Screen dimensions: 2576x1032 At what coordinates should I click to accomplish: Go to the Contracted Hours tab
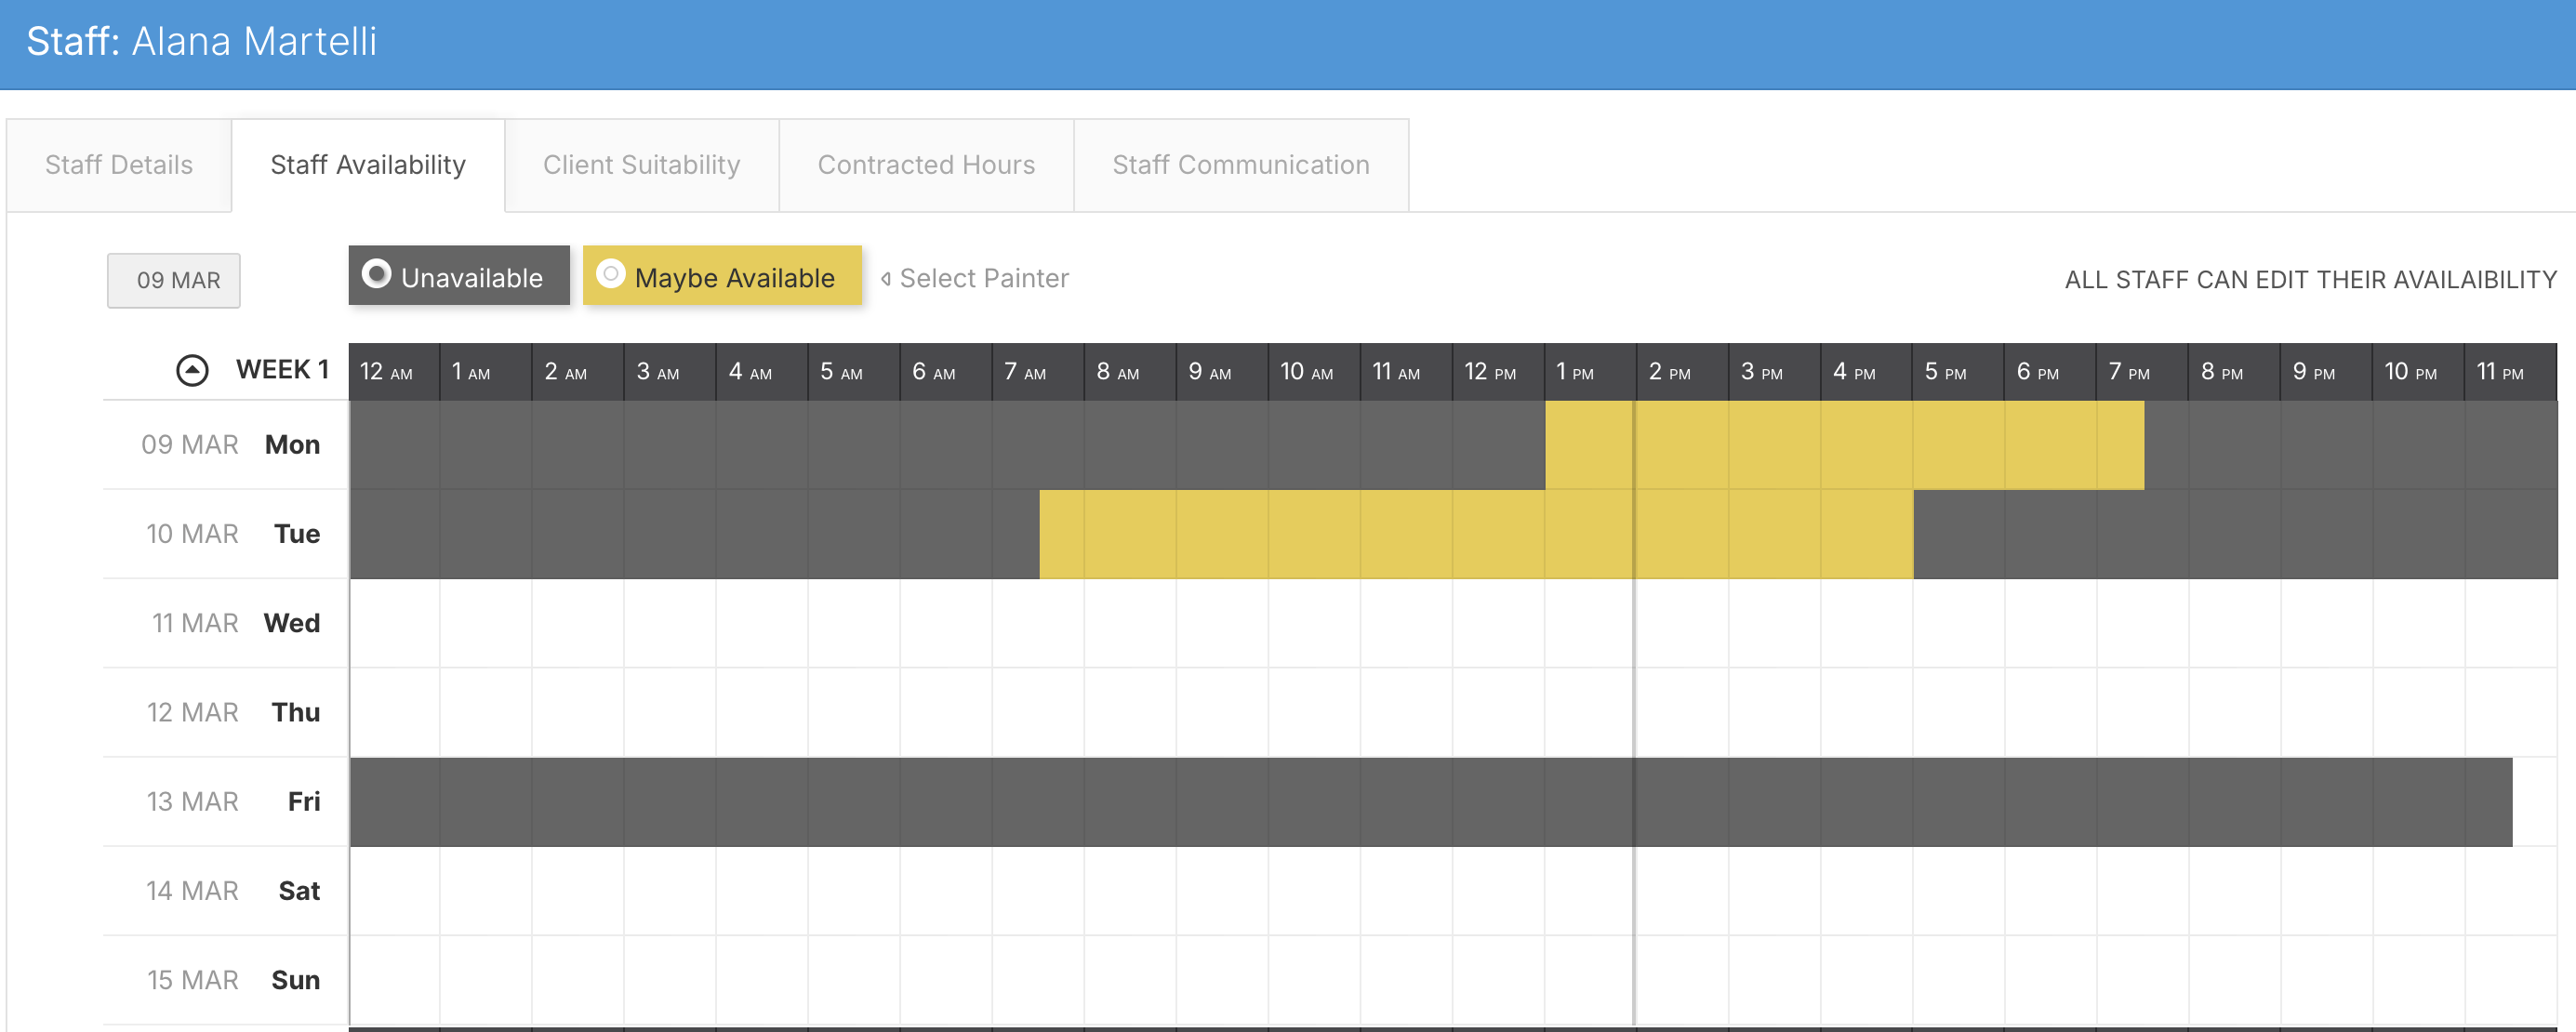click(x=926, y=165)
